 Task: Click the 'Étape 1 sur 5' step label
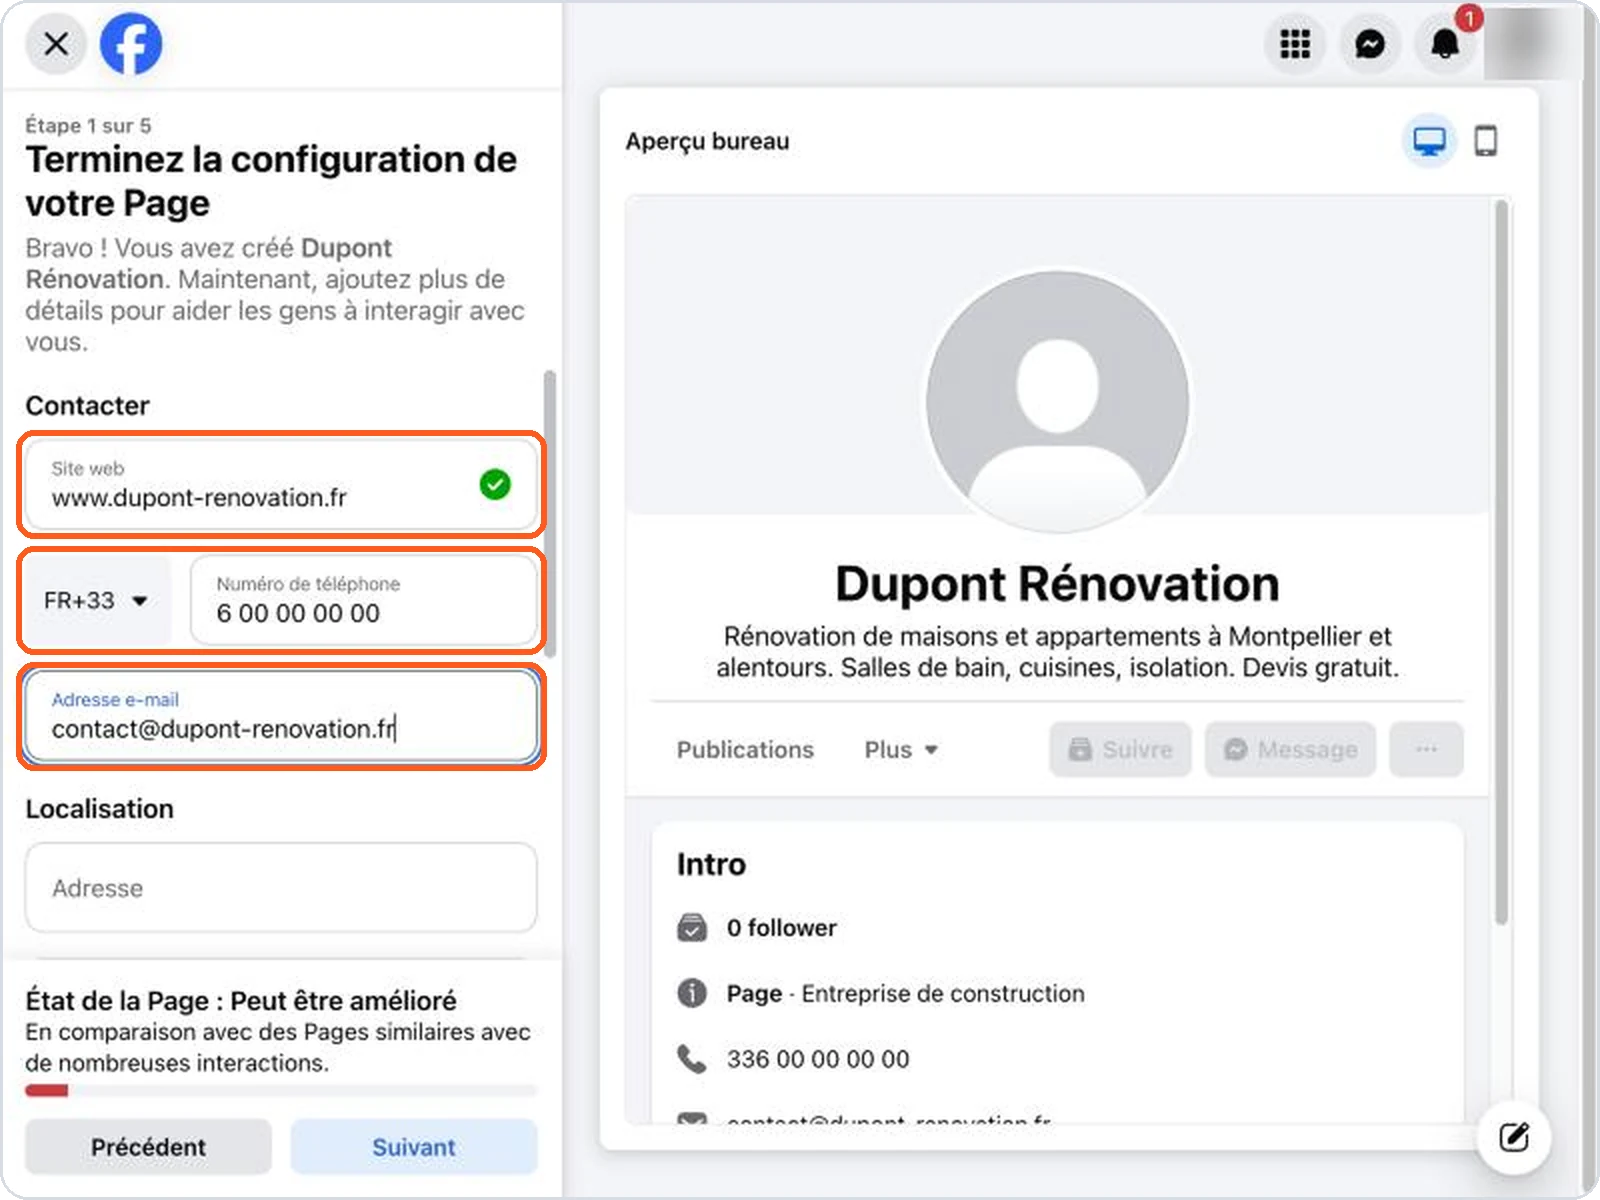coord(88,126)
